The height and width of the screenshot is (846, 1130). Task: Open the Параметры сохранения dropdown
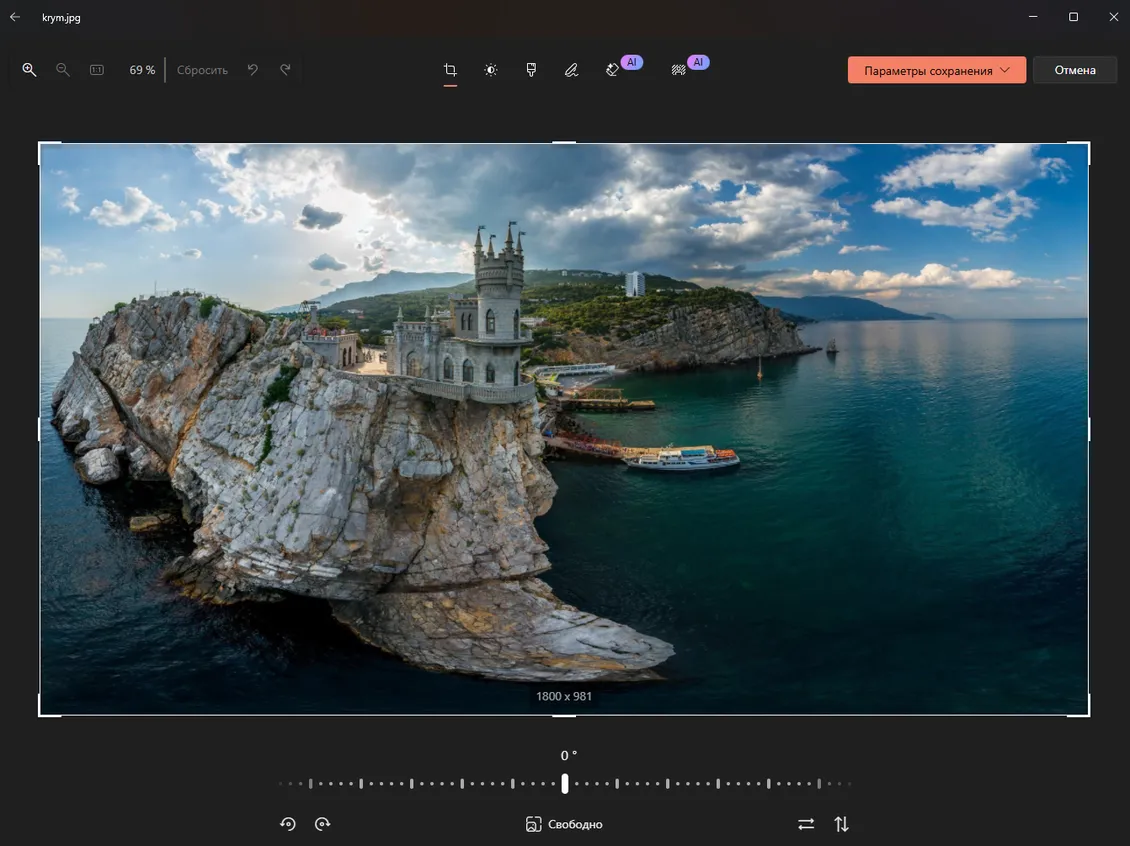[x=936, y=69]
